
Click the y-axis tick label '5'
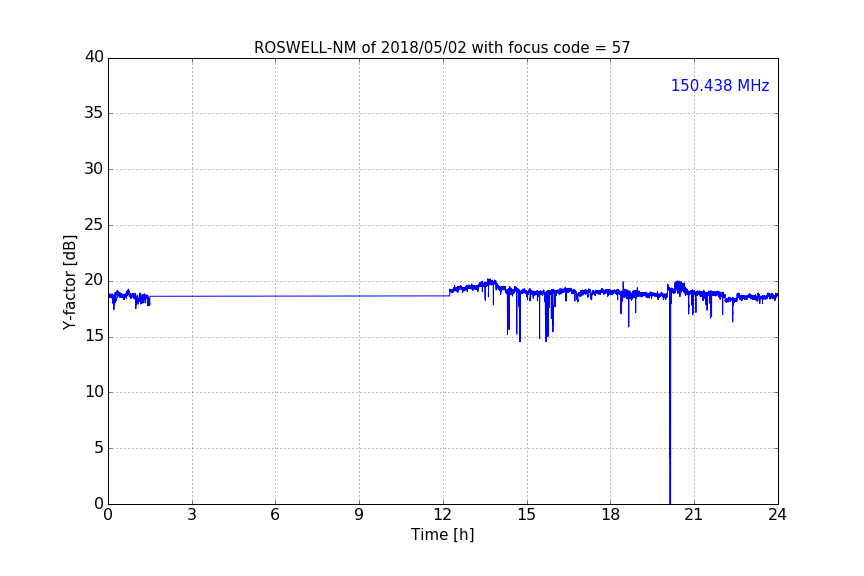coord(99,448)
